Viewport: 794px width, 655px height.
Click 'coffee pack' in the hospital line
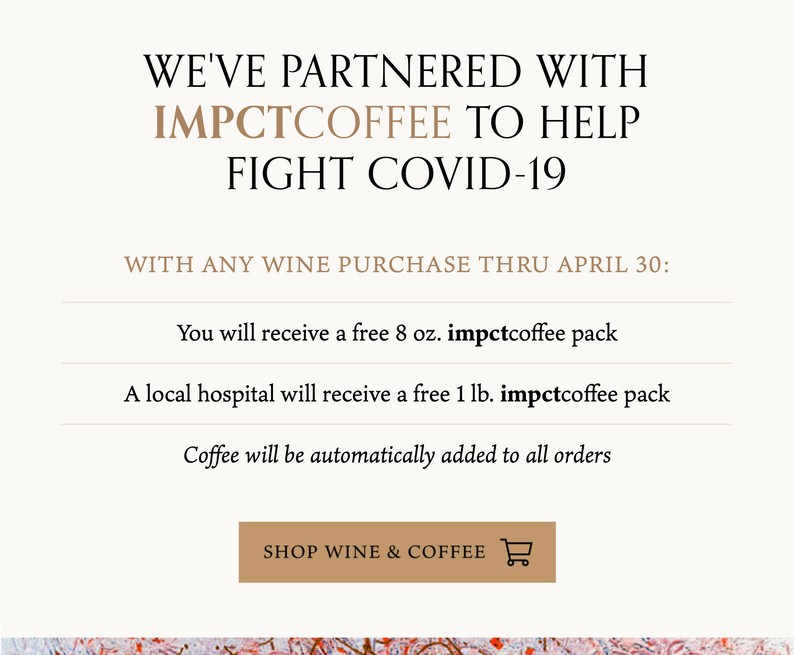pos(615,395)
